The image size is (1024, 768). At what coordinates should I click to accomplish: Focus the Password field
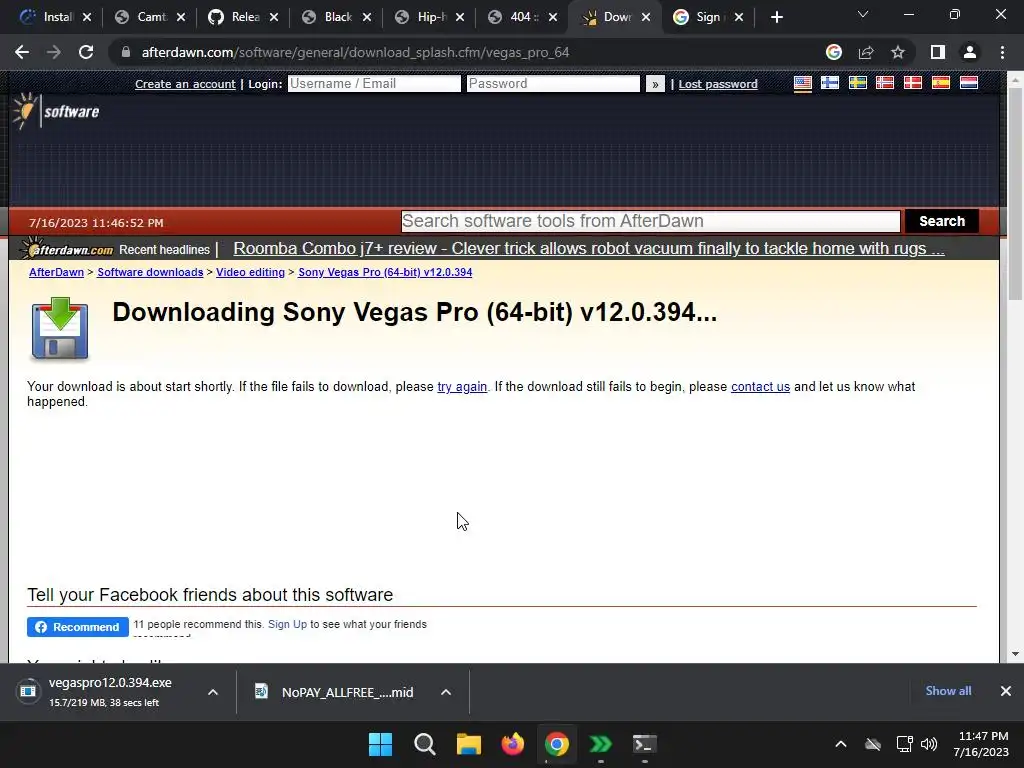point(553,84)
